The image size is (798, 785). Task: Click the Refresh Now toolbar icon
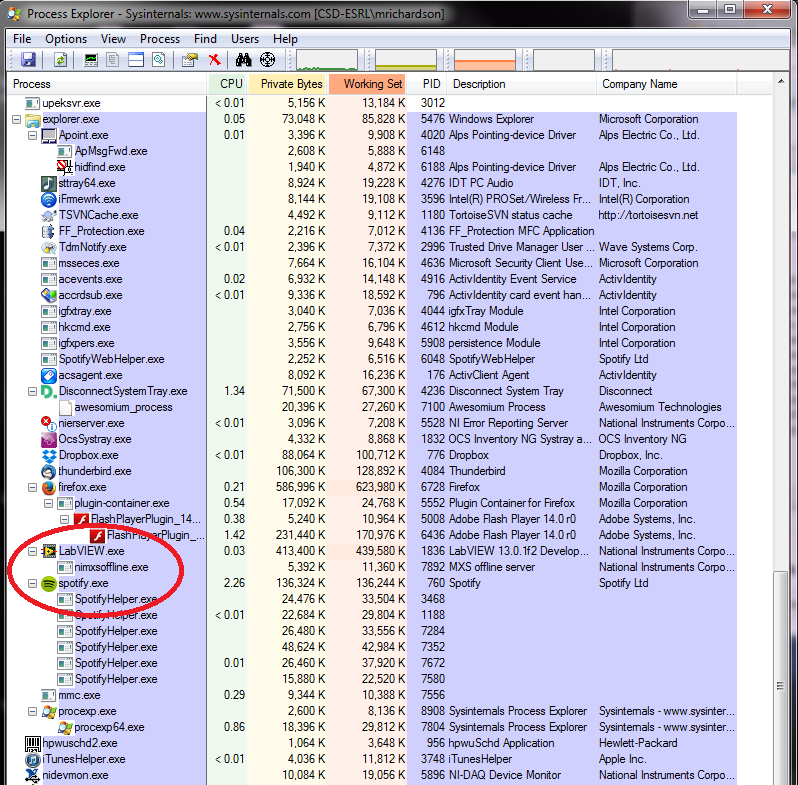pos(61,60)
